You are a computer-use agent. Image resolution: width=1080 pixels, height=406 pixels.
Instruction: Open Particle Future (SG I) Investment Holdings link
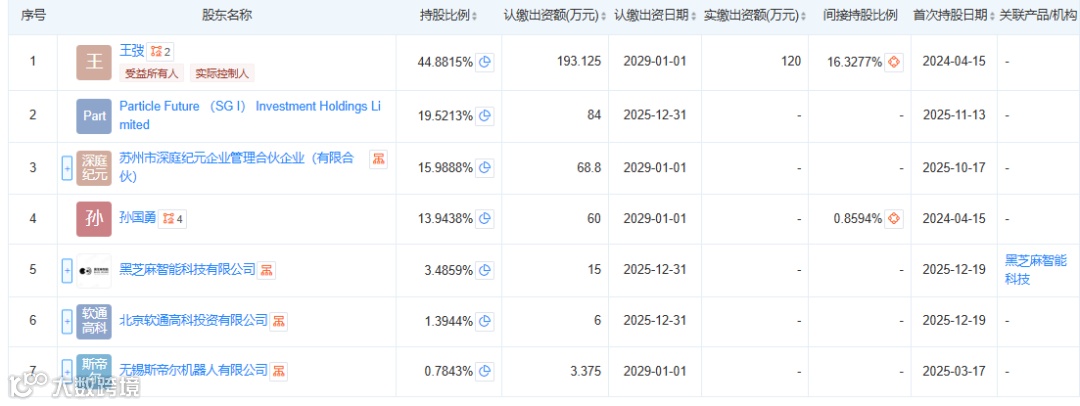(x=250, y=116)
